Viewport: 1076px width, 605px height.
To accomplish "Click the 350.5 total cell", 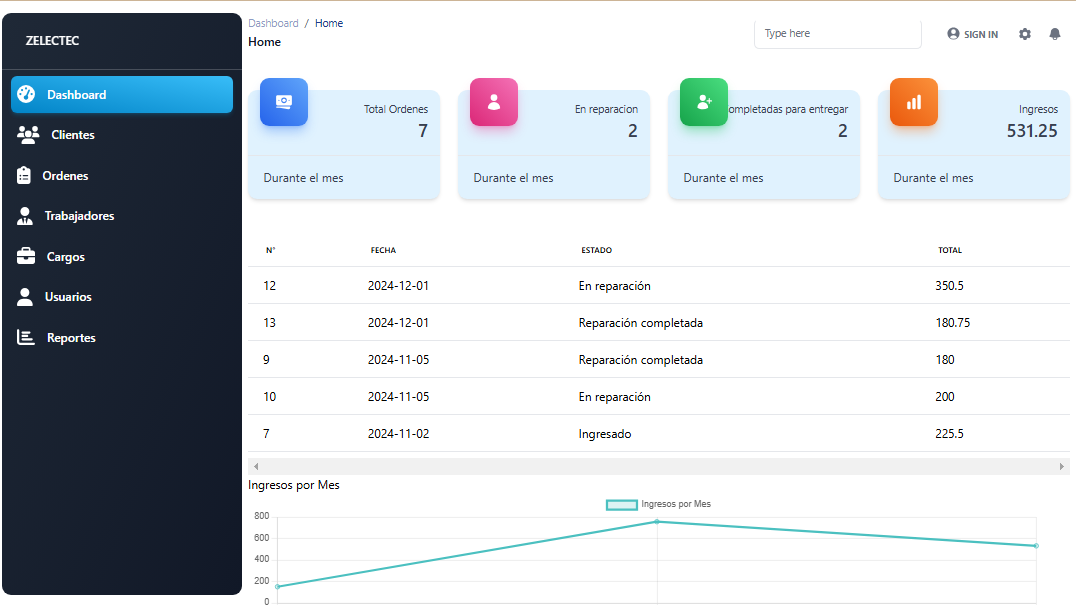I will pos(949,285).
